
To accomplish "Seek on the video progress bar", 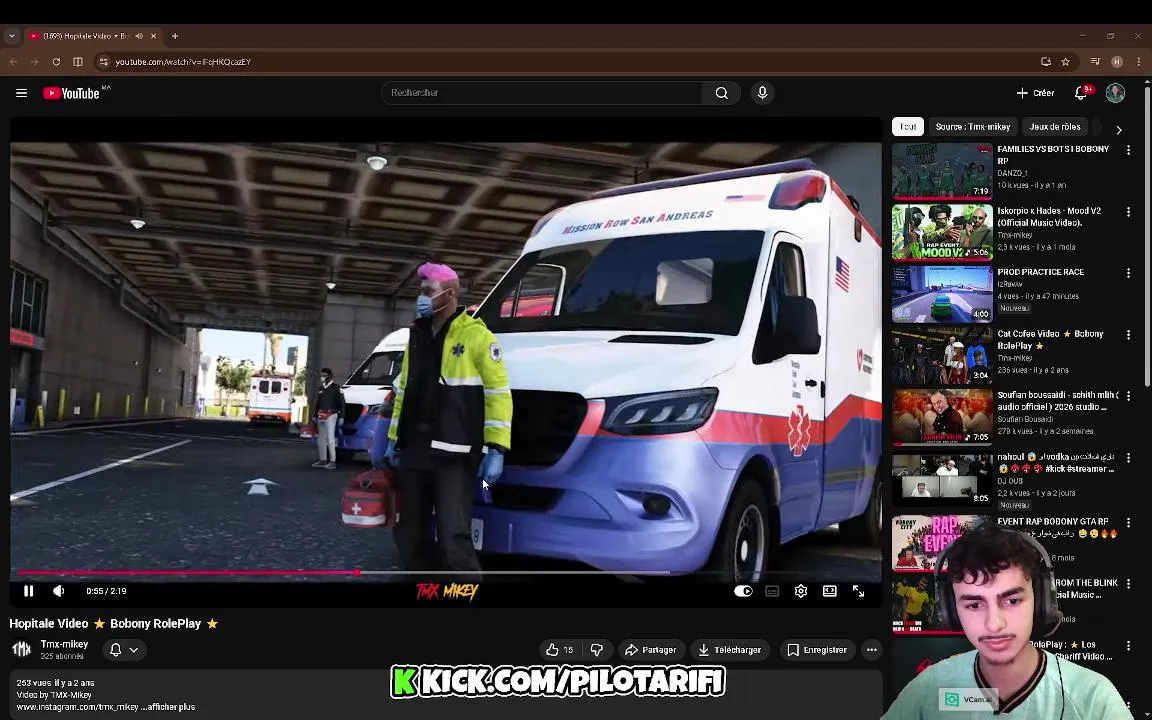I will (x=445, y=572).
